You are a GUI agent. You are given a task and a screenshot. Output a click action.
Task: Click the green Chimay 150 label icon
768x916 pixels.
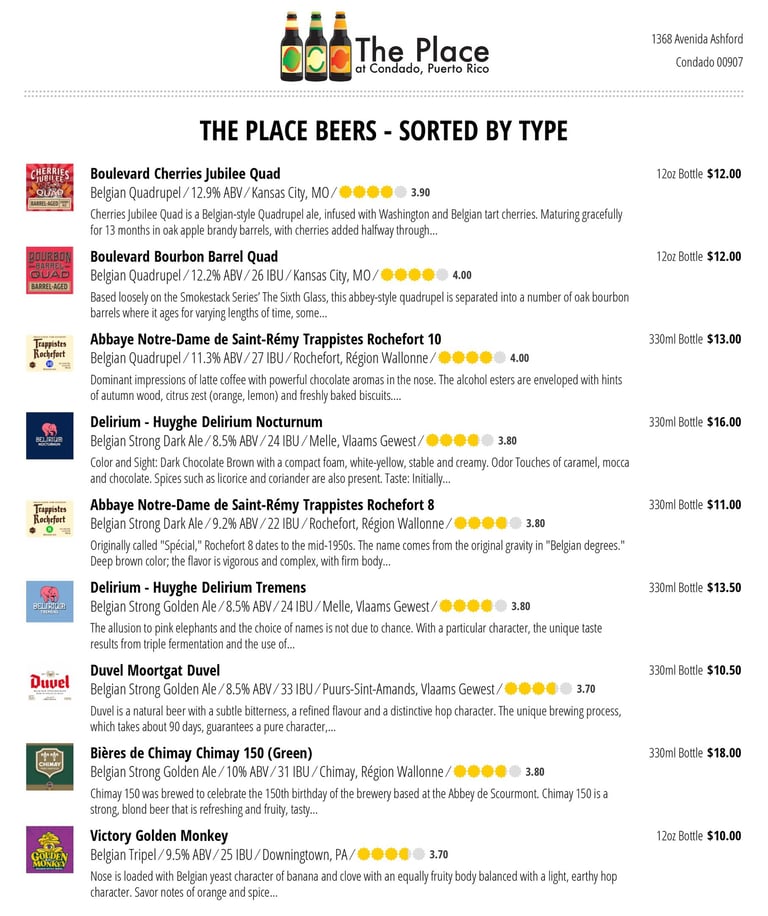point(49,767)
